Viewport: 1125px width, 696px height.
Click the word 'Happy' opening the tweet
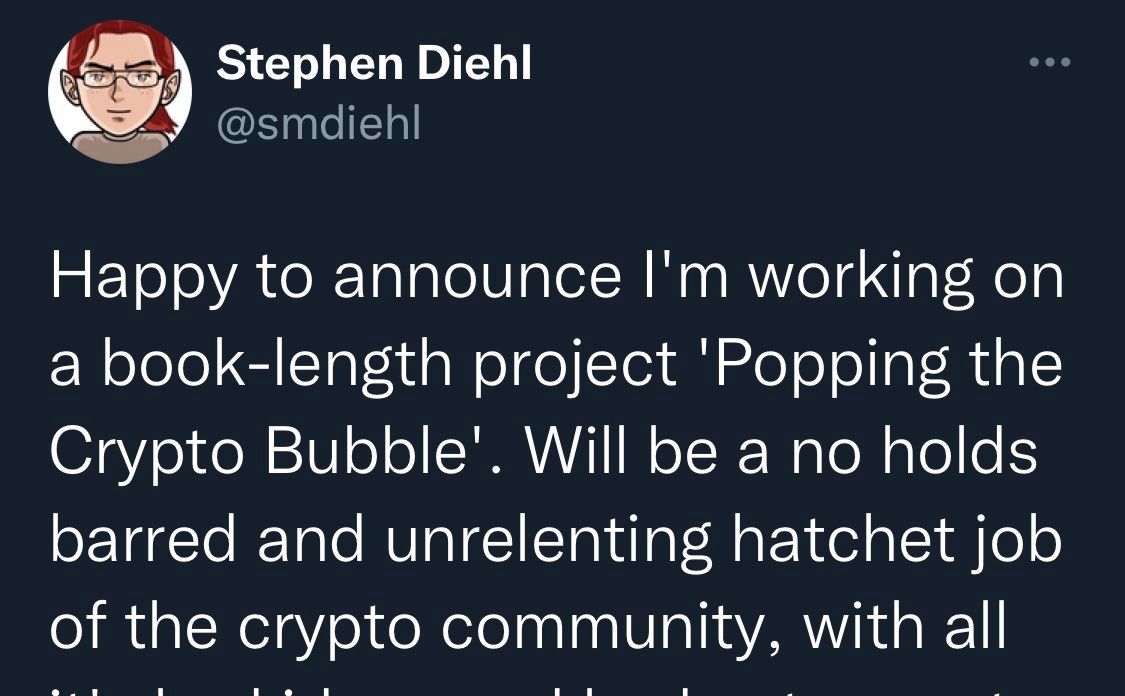pos(144,280)
